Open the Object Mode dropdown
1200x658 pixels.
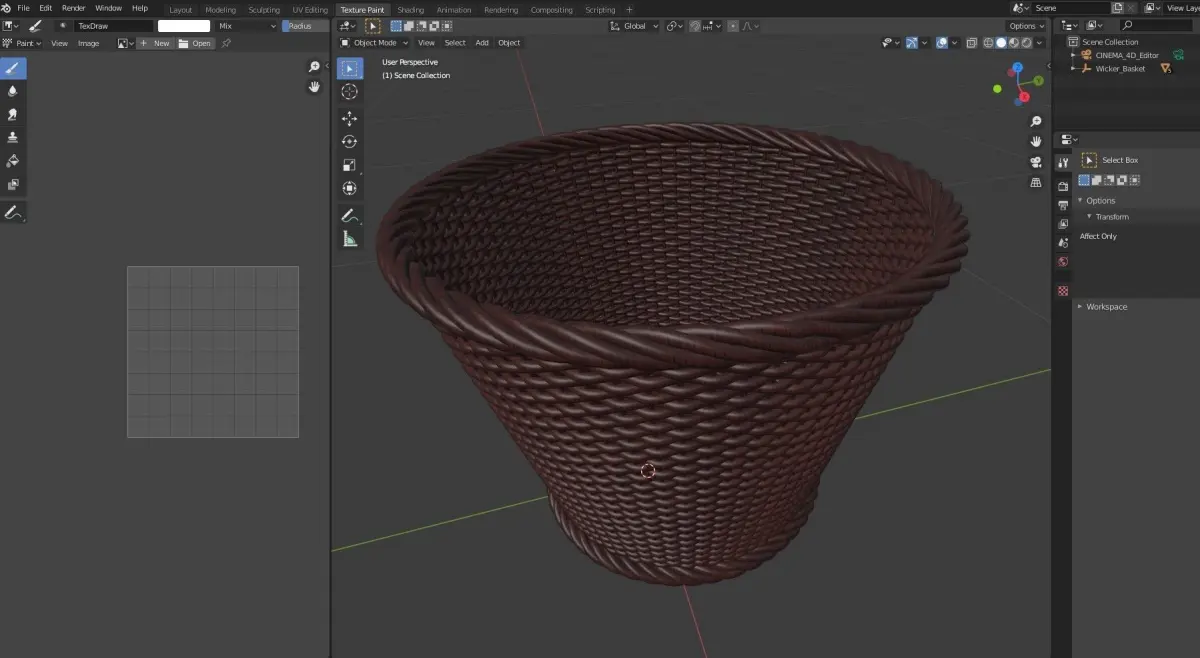(374, 43)
